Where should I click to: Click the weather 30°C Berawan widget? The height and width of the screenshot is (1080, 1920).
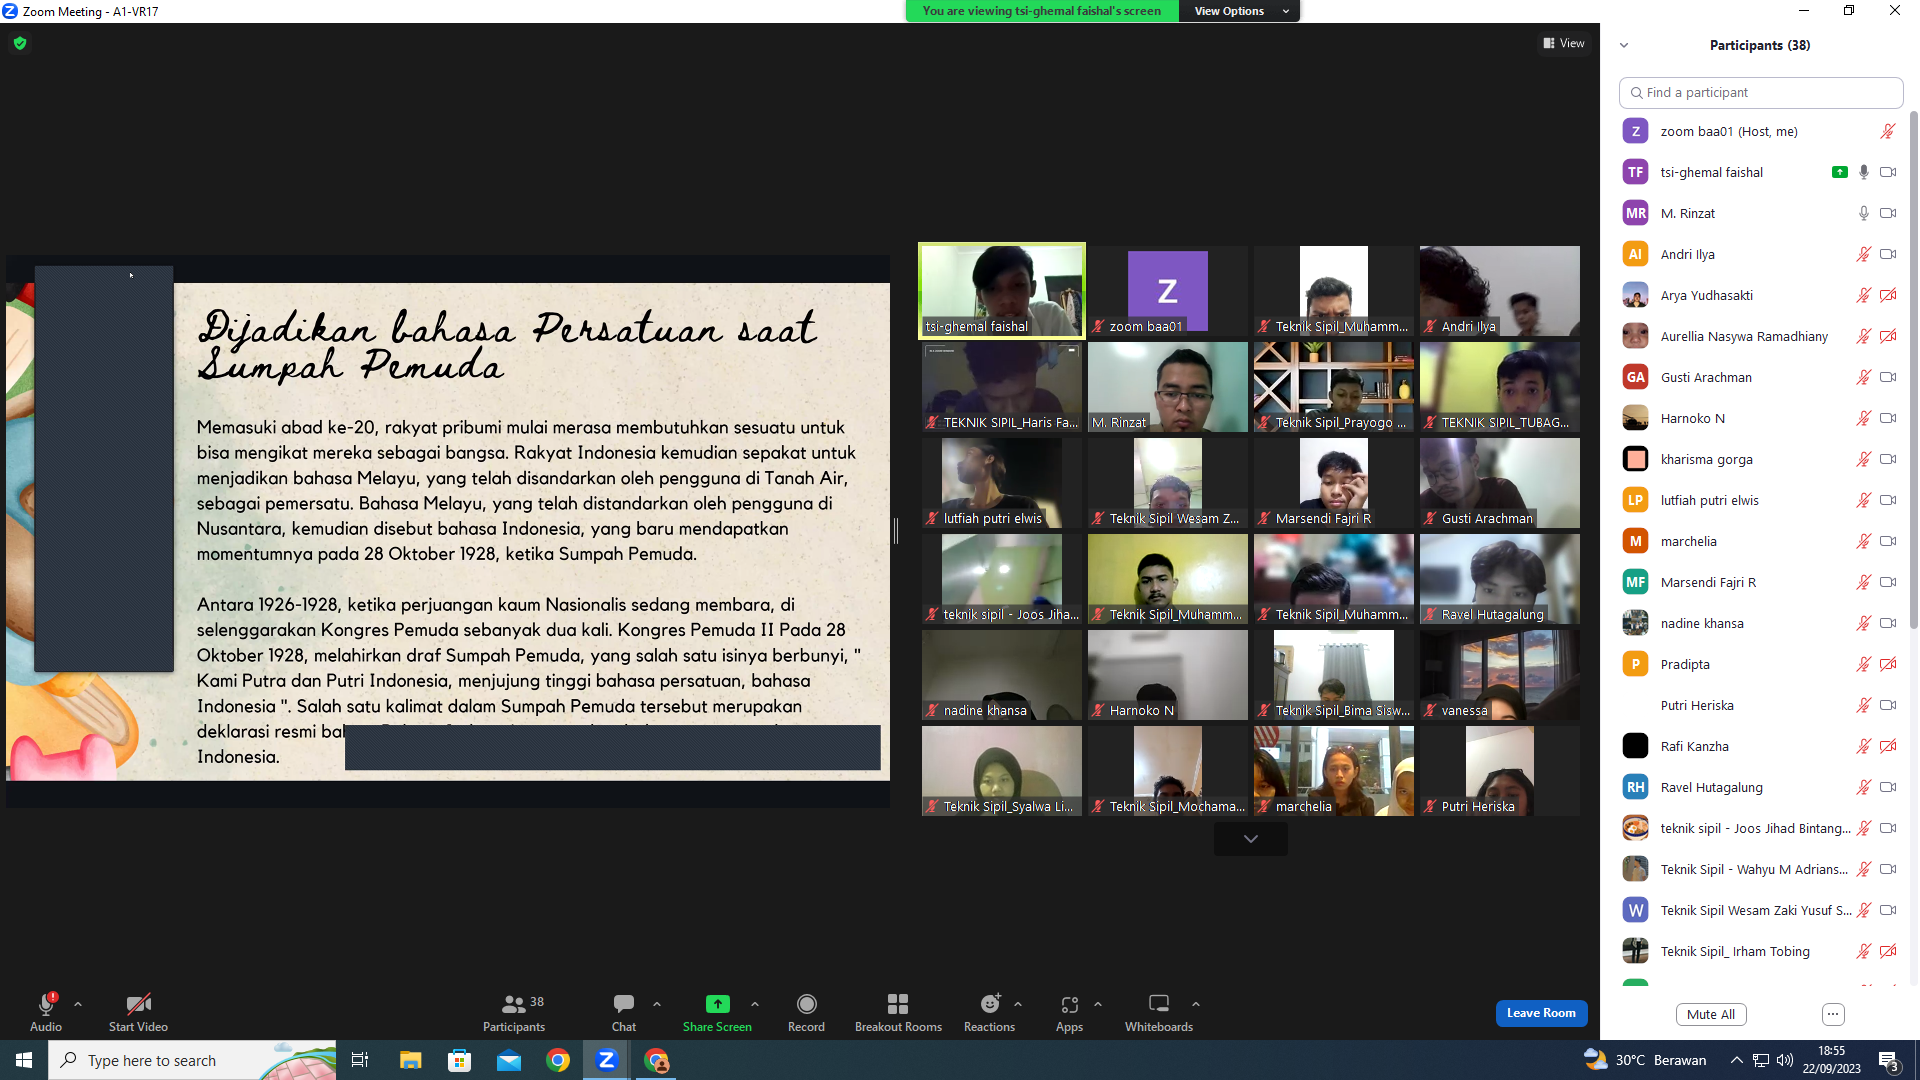[x=1645, y=1060]
